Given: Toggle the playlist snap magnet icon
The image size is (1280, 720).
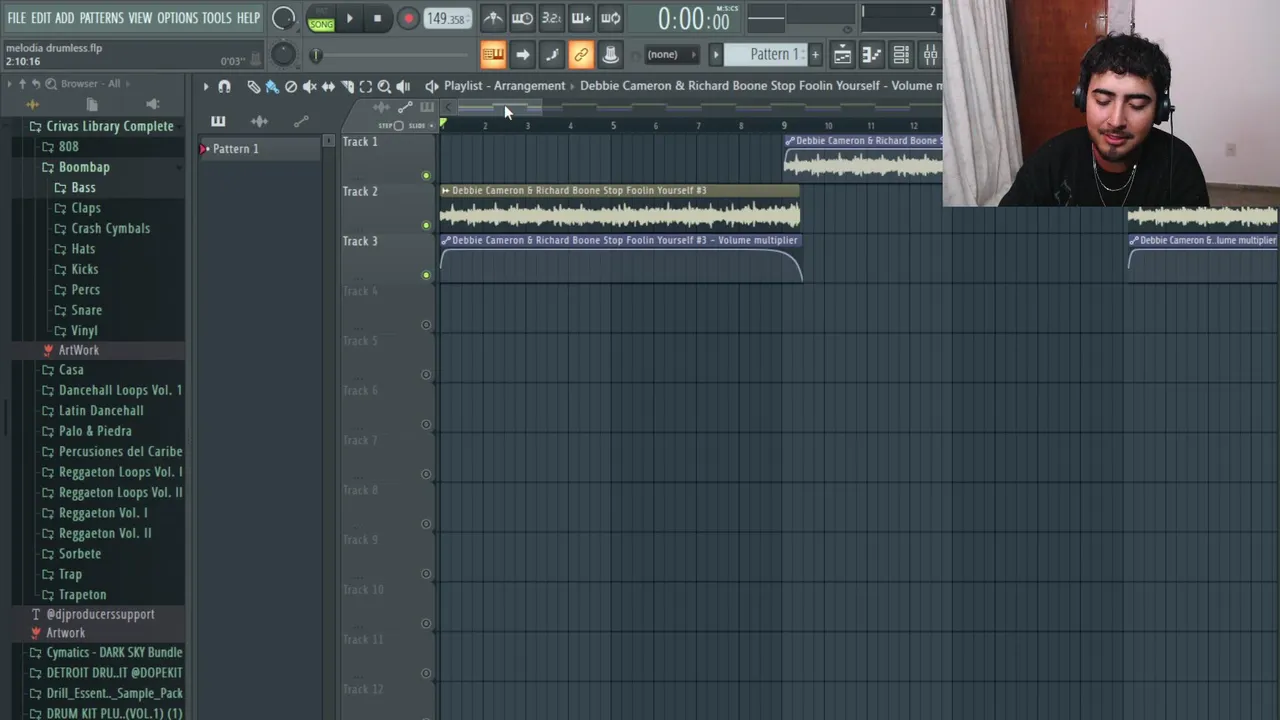Looking at the screenshot, I should point(224,87).
